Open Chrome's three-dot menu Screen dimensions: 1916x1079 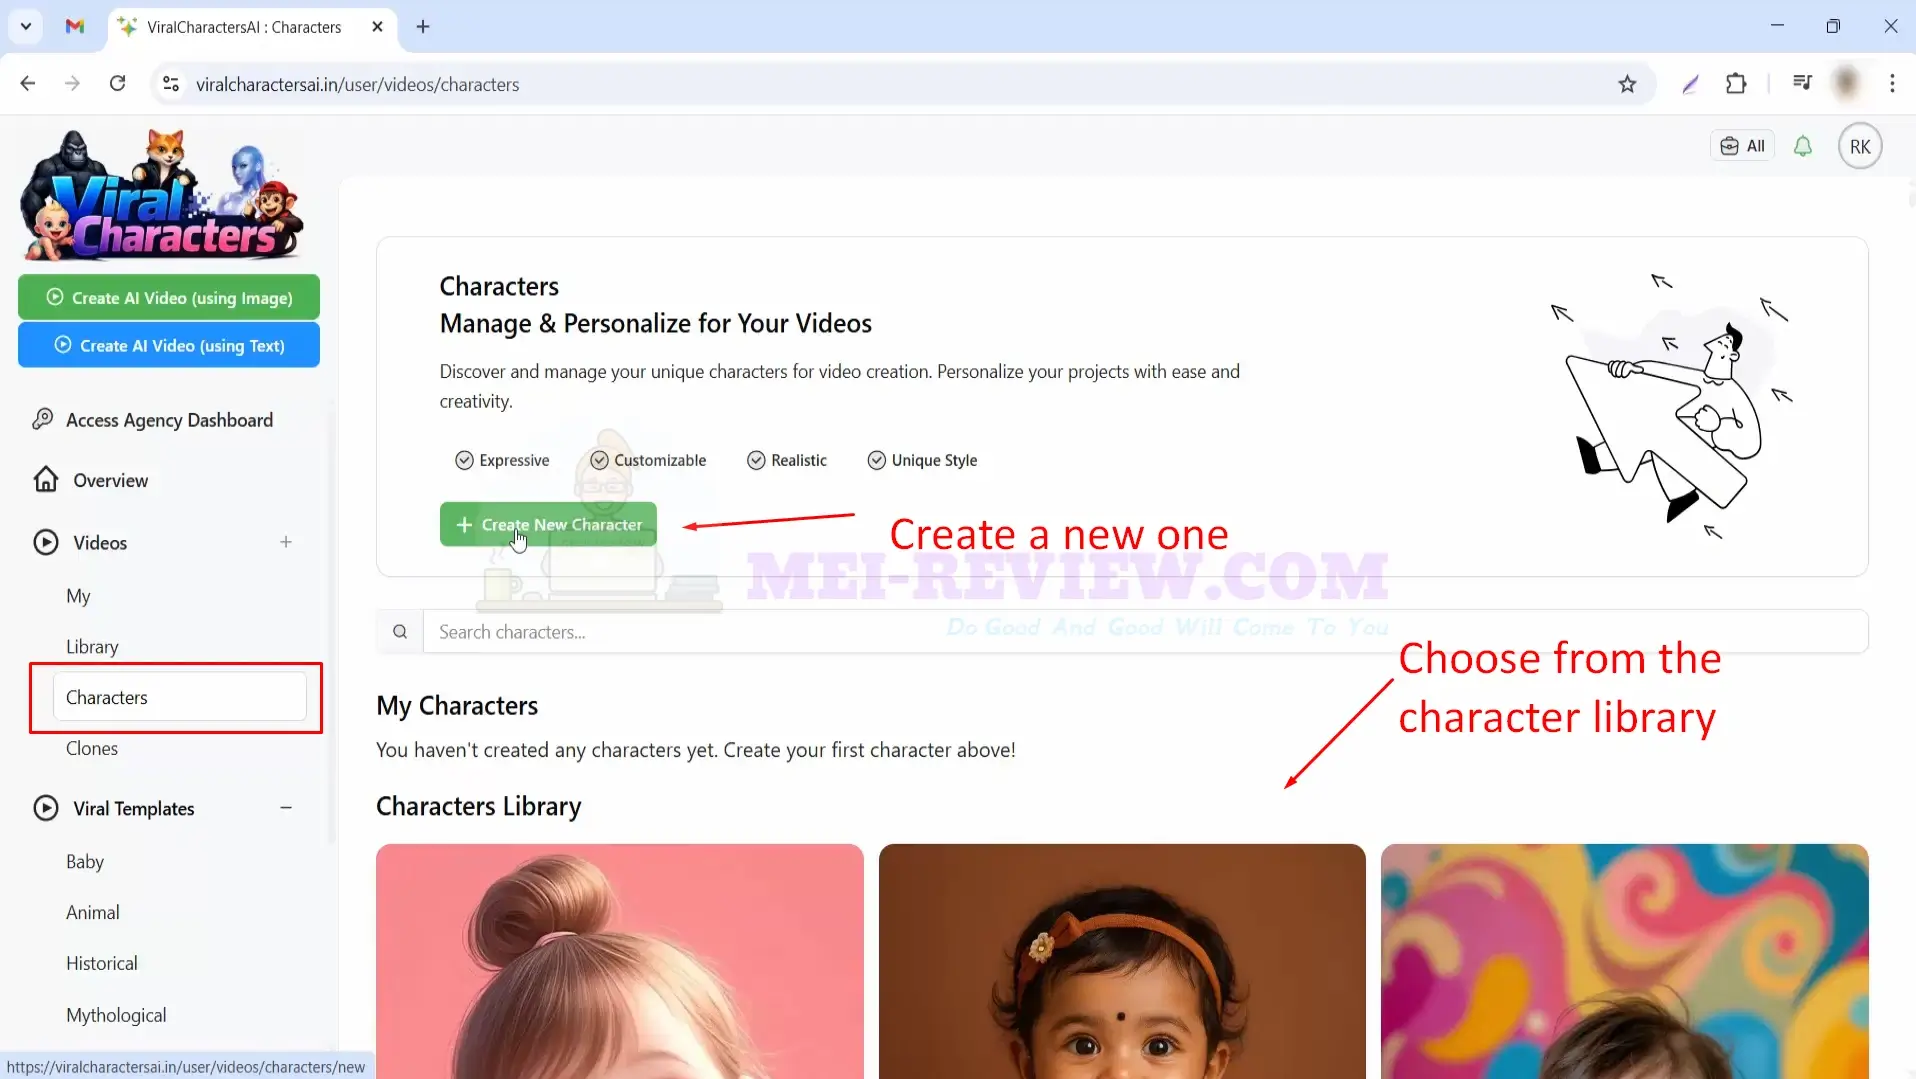click(1892, 84)
